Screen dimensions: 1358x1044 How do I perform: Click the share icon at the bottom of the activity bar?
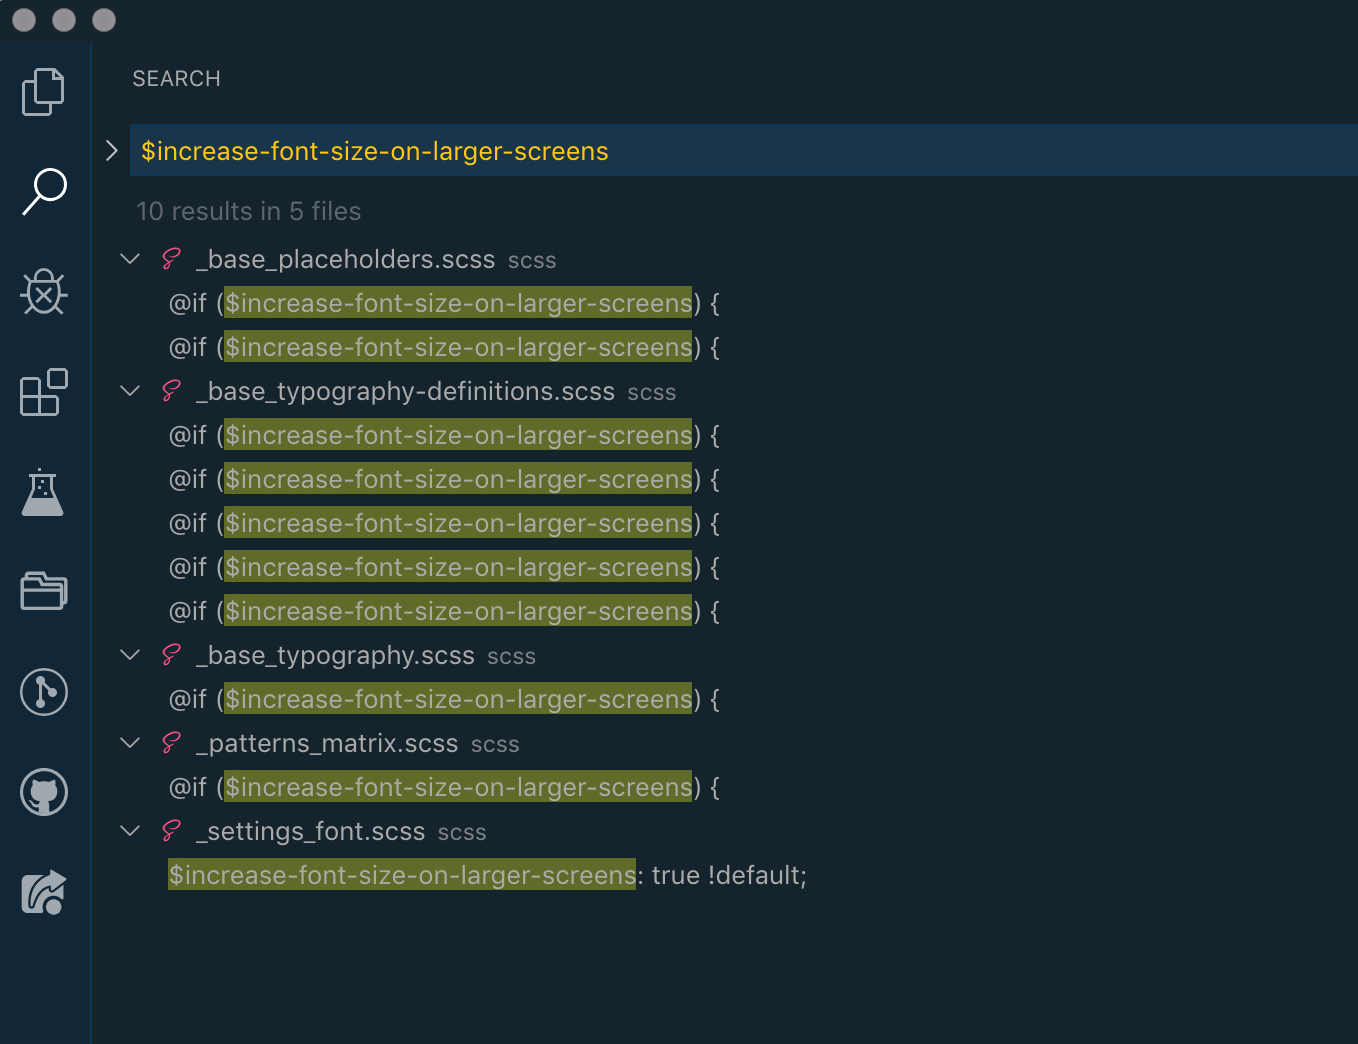(x=43, y=892)
